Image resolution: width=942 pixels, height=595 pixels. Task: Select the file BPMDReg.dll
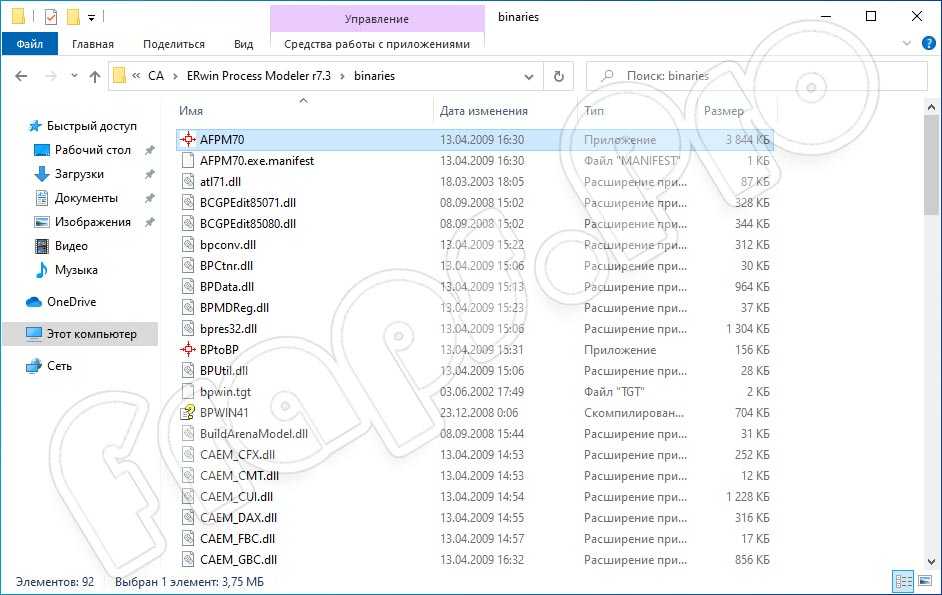pos(475,308)
